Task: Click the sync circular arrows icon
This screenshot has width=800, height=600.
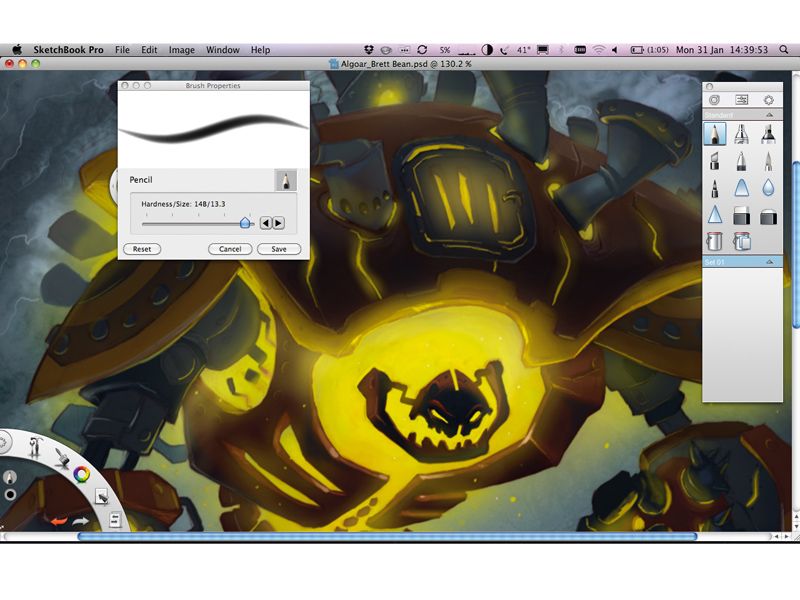Action: [422, 49]
